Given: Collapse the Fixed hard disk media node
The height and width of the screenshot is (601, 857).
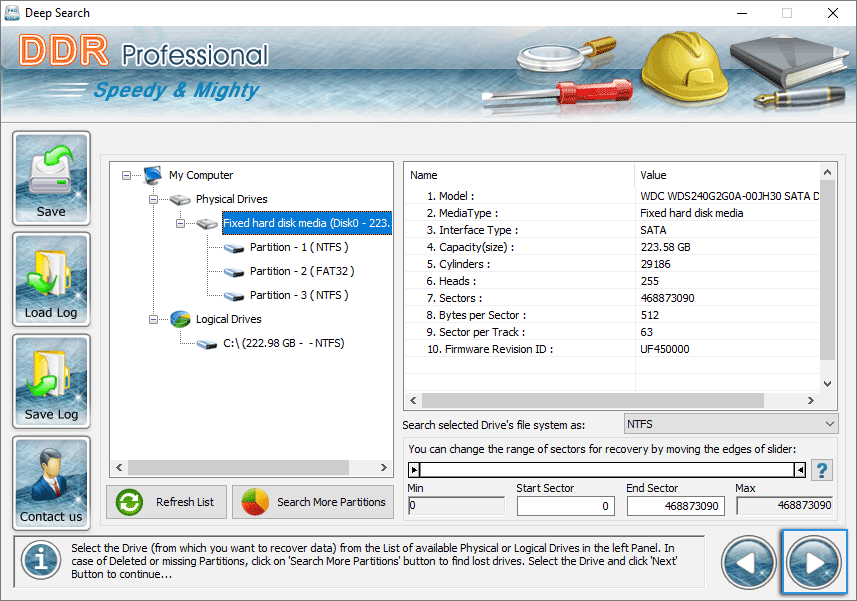Looking at the screenshot, I should [180, 223].
